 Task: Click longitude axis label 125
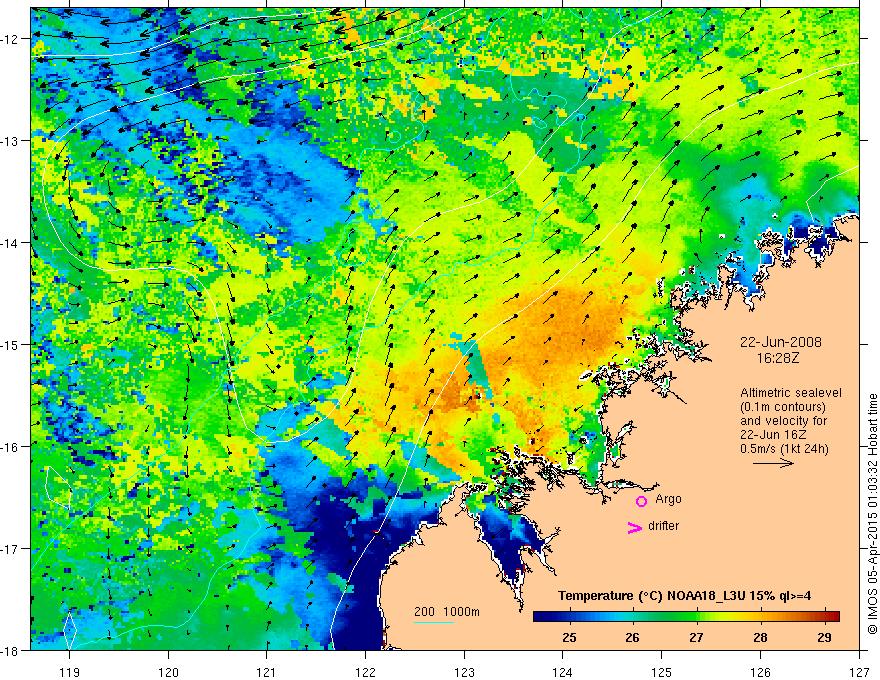click(x=662, y=672)
